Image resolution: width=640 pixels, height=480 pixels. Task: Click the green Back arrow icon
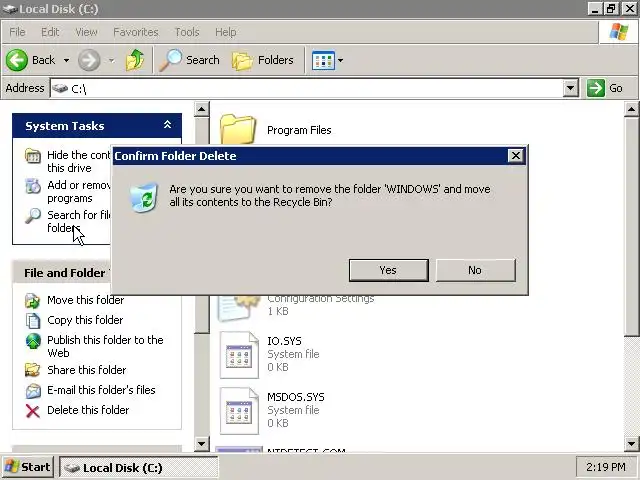pos(17,60)
